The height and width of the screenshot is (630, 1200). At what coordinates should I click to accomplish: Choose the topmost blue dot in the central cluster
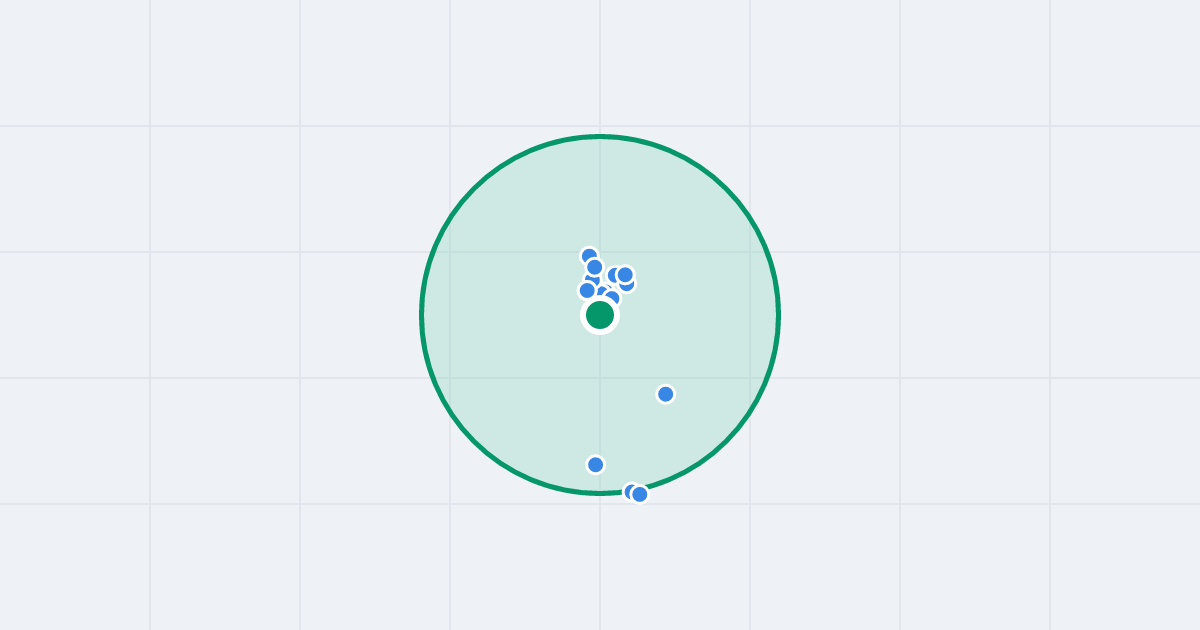590,257
